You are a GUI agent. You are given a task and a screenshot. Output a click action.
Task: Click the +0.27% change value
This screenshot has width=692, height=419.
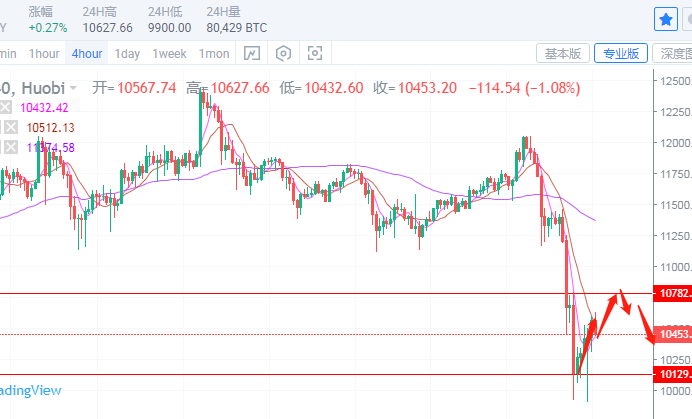coord(48,28)
